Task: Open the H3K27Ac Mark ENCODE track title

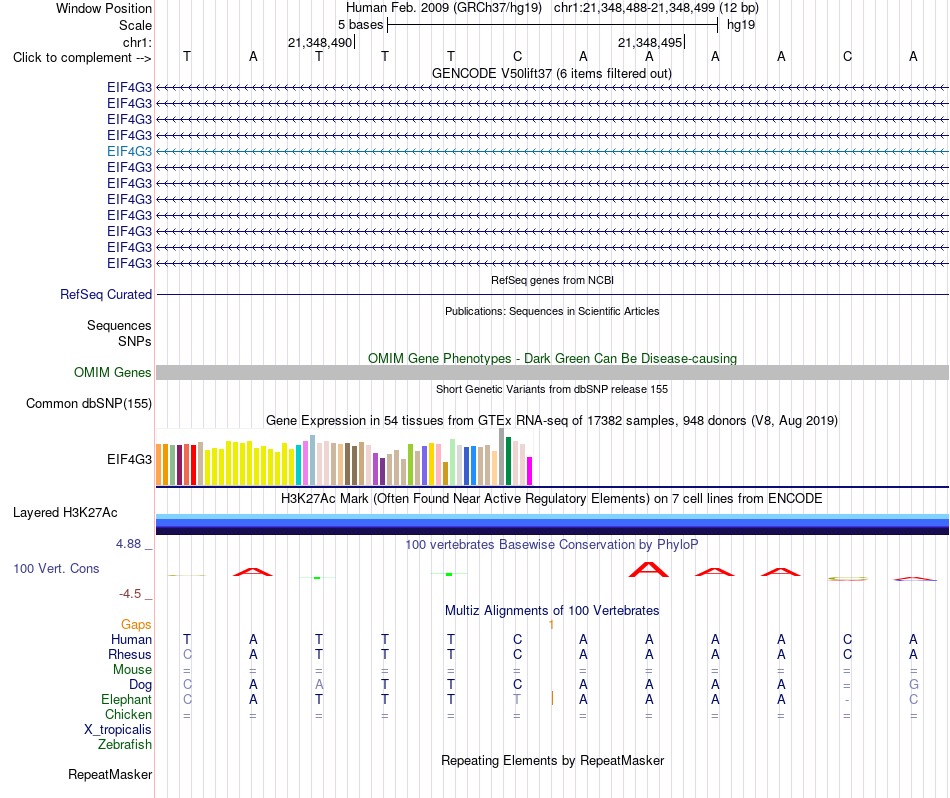Action: tap(552, 499)
